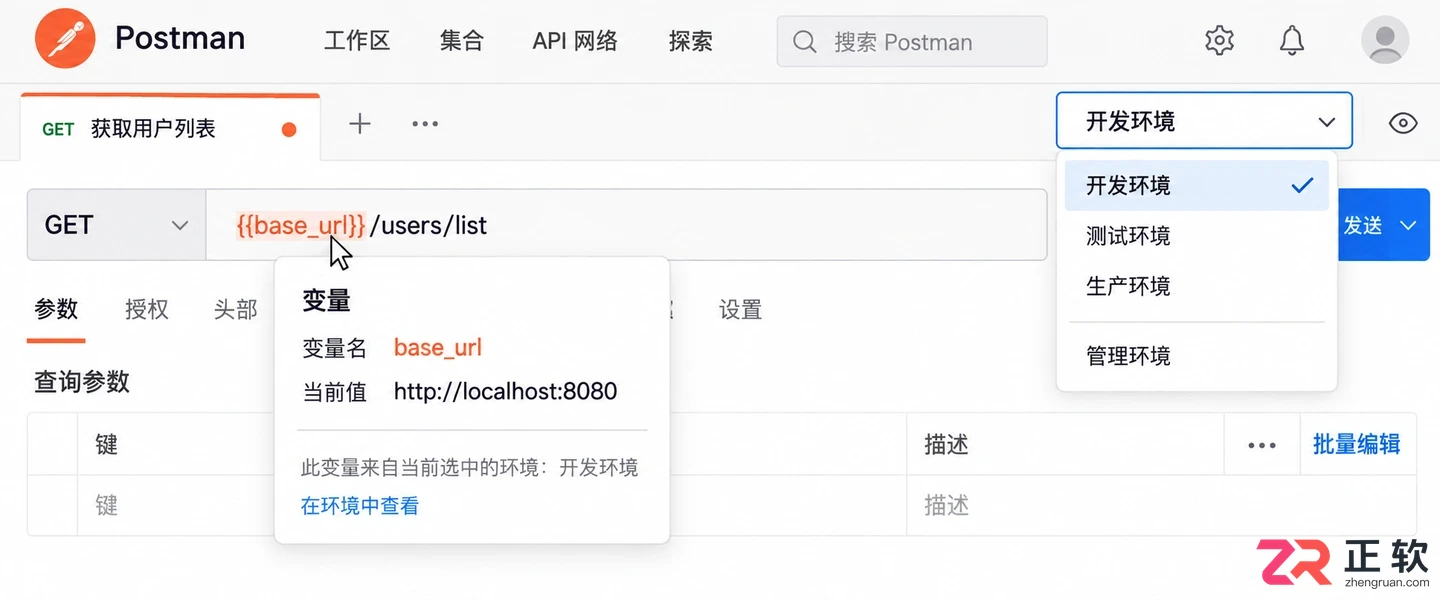
Task: Click 批量编辑 link
Action: tap(1356, 445)
